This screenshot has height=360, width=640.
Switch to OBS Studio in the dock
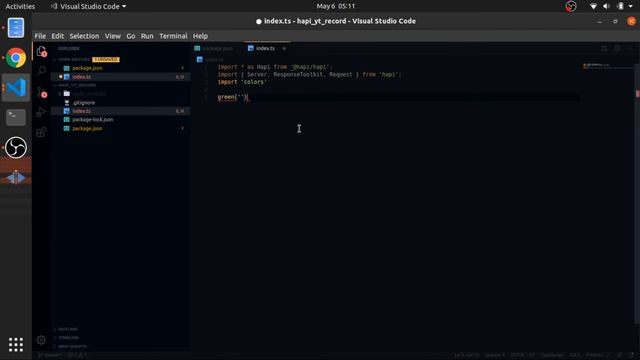[16, 147]
